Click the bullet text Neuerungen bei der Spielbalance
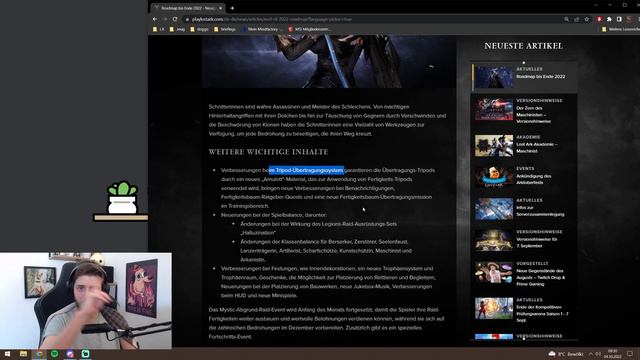This screenshot has width=640, height=360. pyautogui.click(x=273, y=215)
